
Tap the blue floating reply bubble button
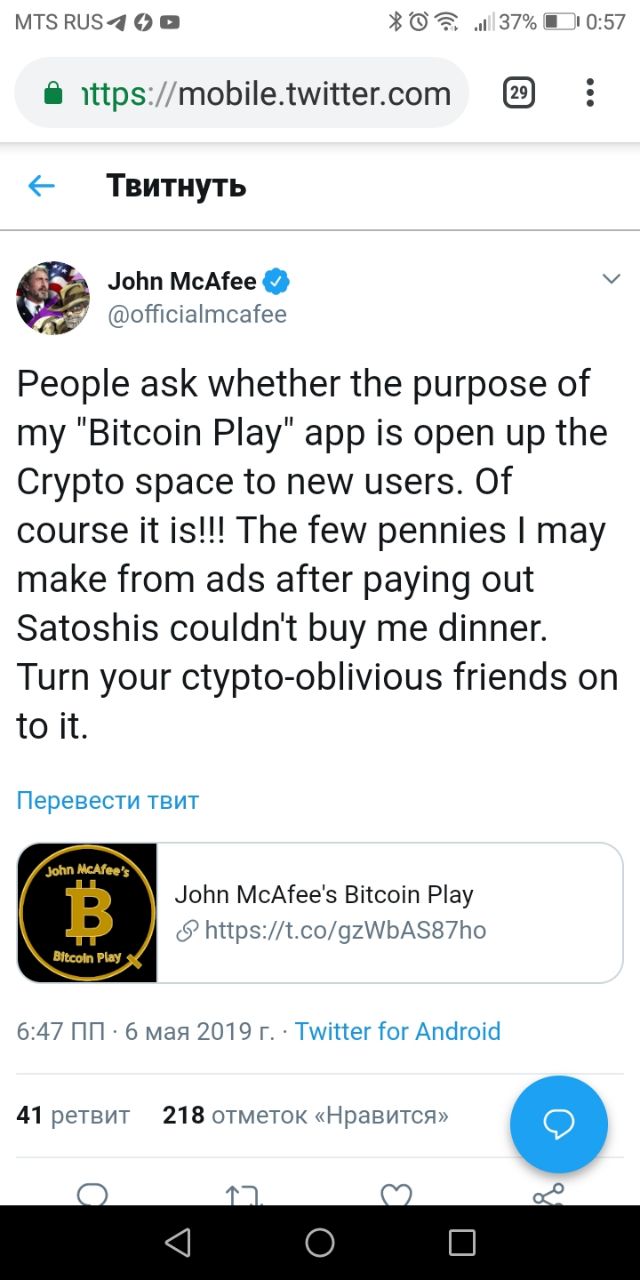[x=558, y=1124]
